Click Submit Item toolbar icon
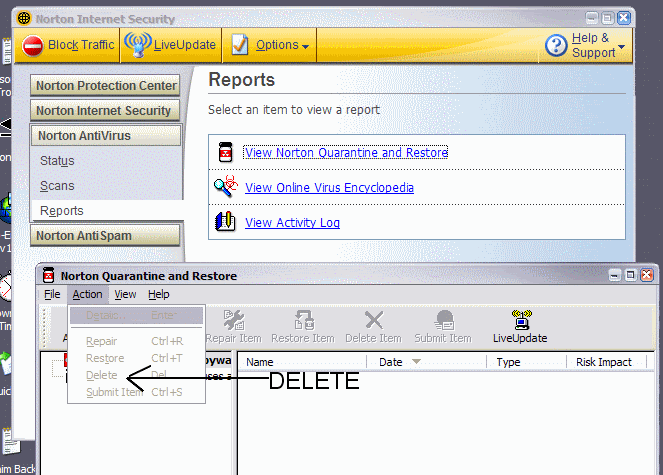The image size is (663, 475). pos(444,320)
